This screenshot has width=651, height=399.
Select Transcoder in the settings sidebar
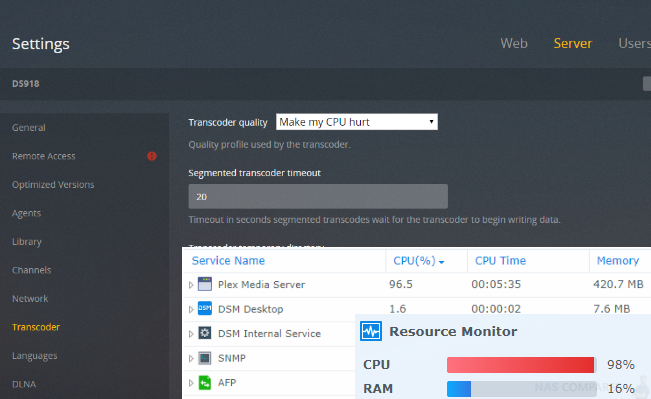click(36, 327)
